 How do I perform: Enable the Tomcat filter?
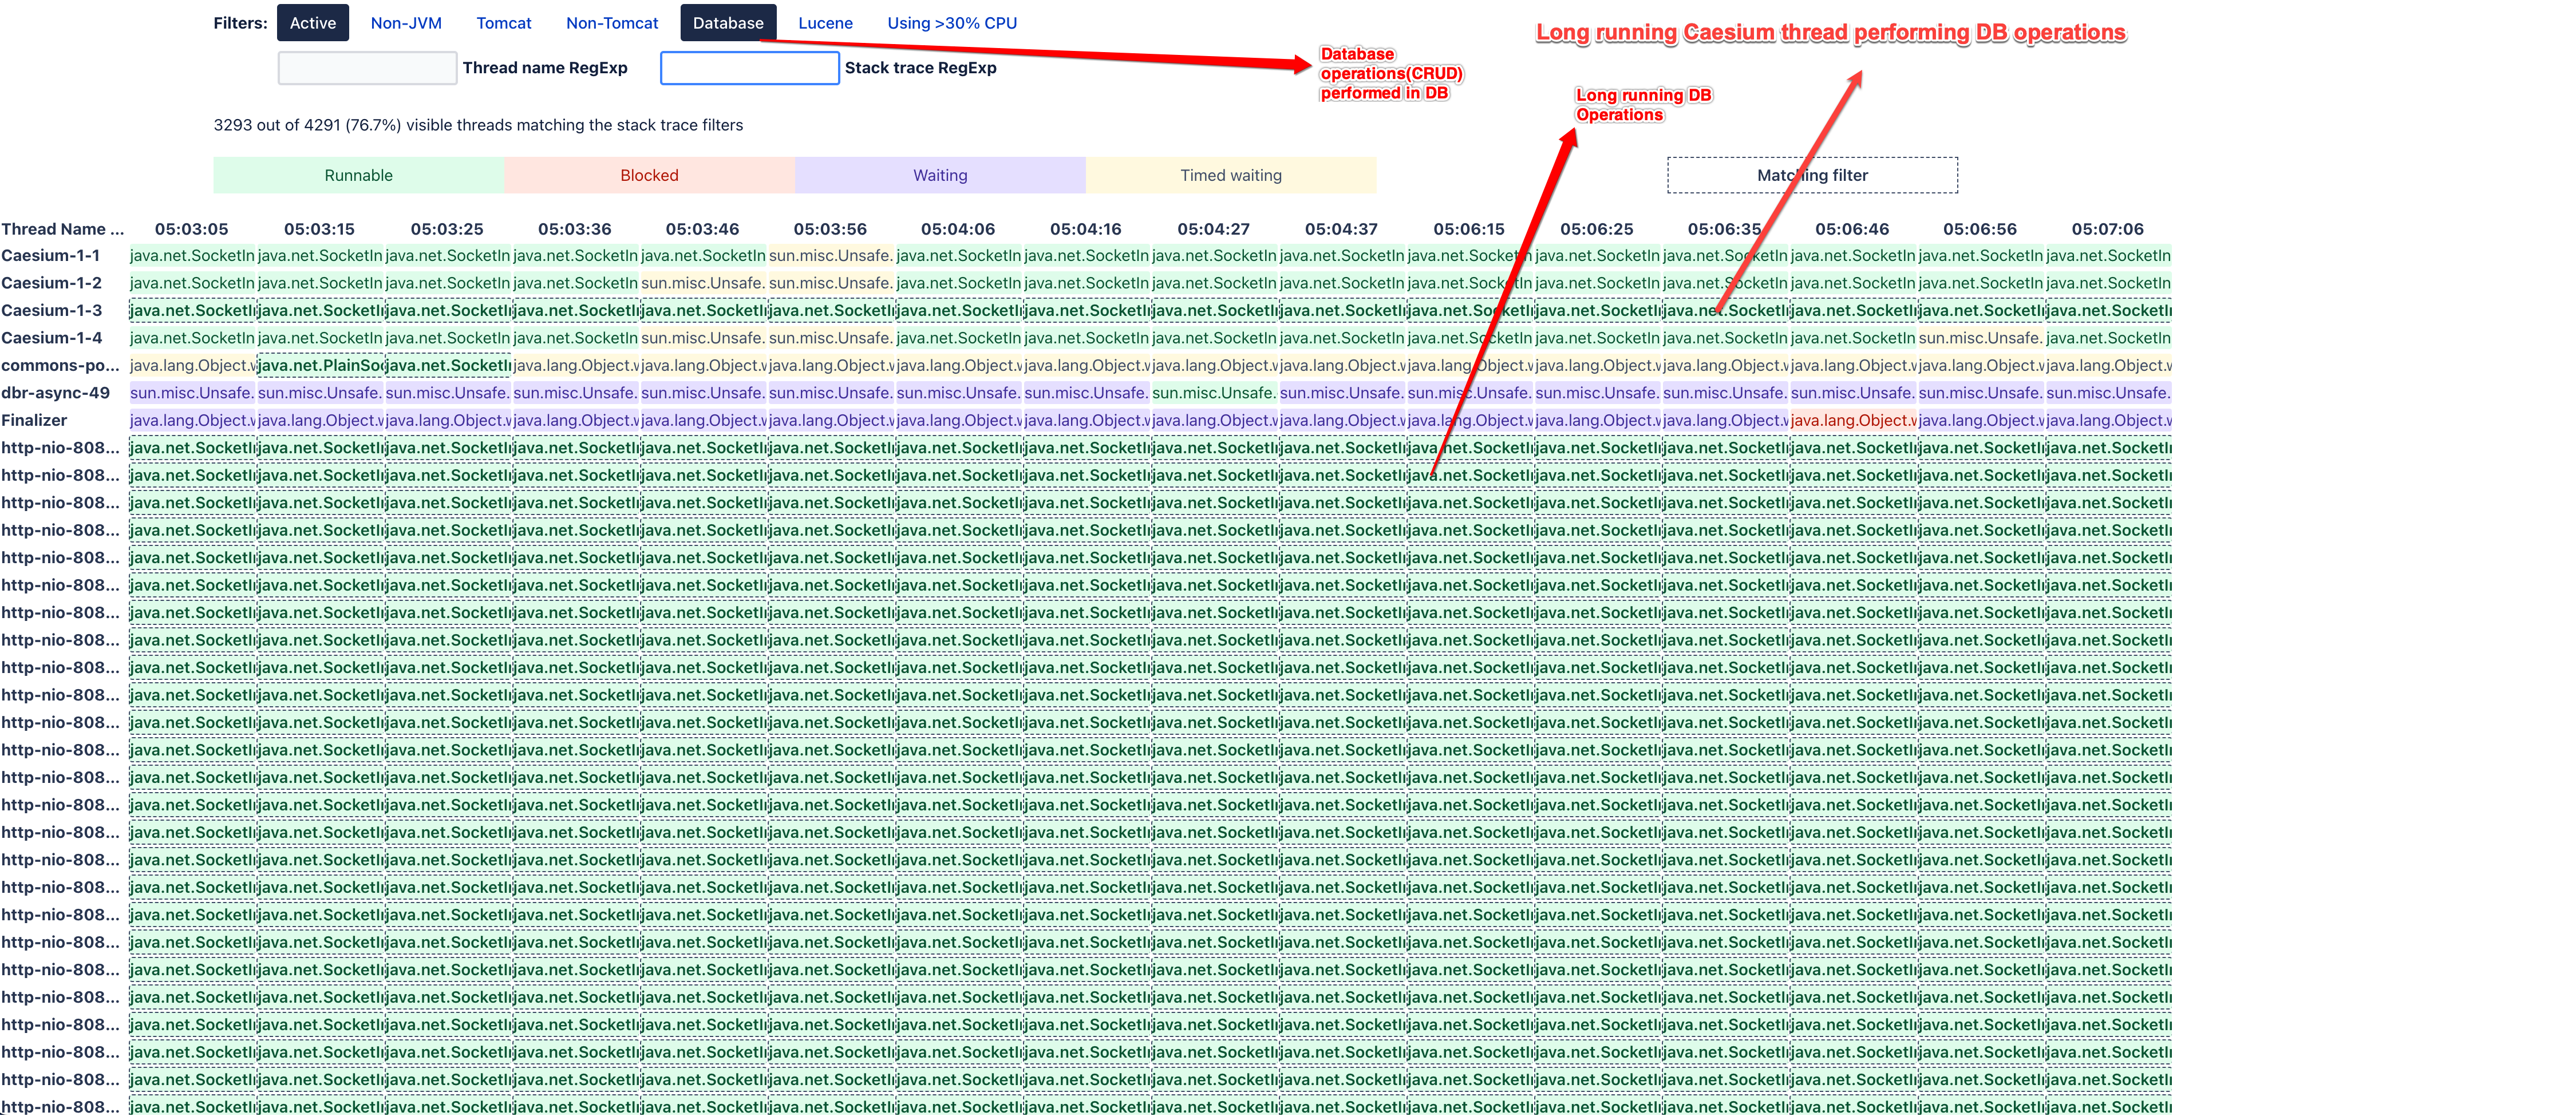click(503, 23)
